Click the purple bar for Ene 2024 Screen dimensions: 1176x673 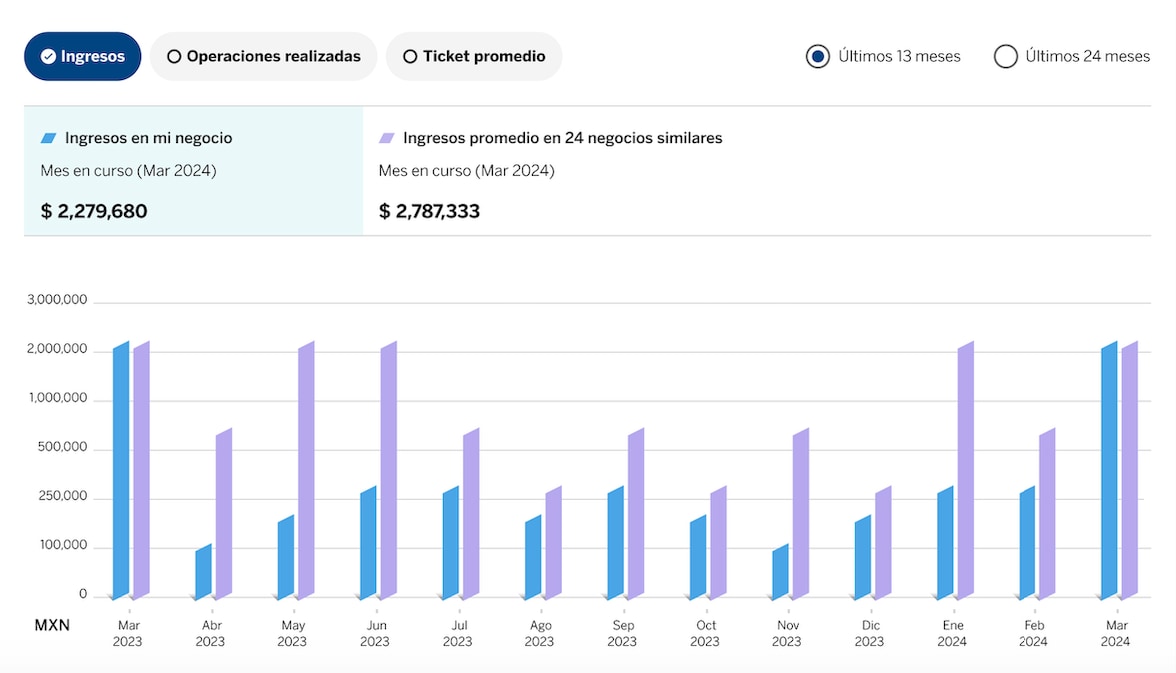[965, 470]
